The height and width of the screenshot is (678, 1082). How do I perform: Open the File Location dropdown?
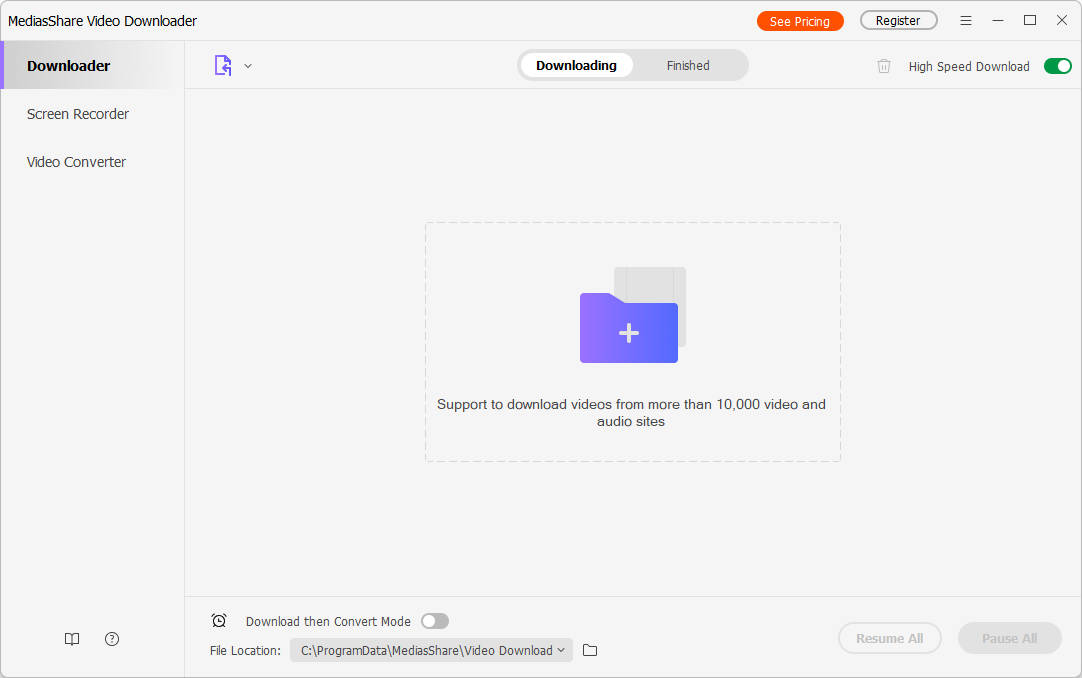(430, 650)
